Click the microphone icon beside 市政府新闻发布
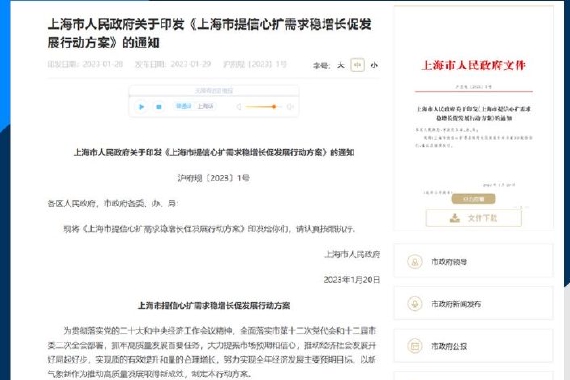The width and height of the screenshot is (570, 380). (415, 304)
